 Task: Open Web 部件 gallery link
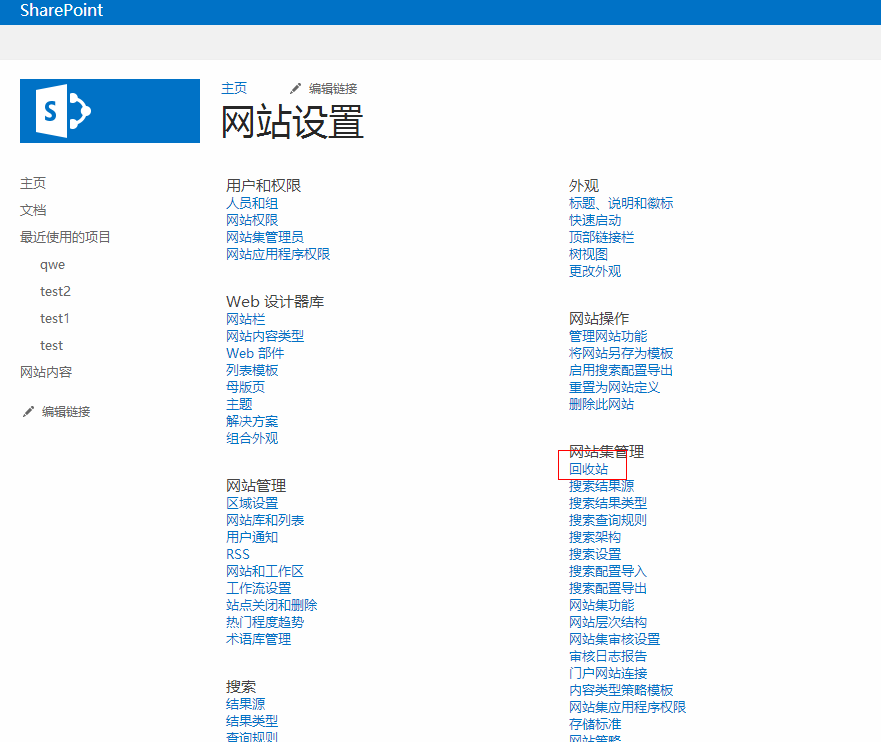(x=255, y=353)
